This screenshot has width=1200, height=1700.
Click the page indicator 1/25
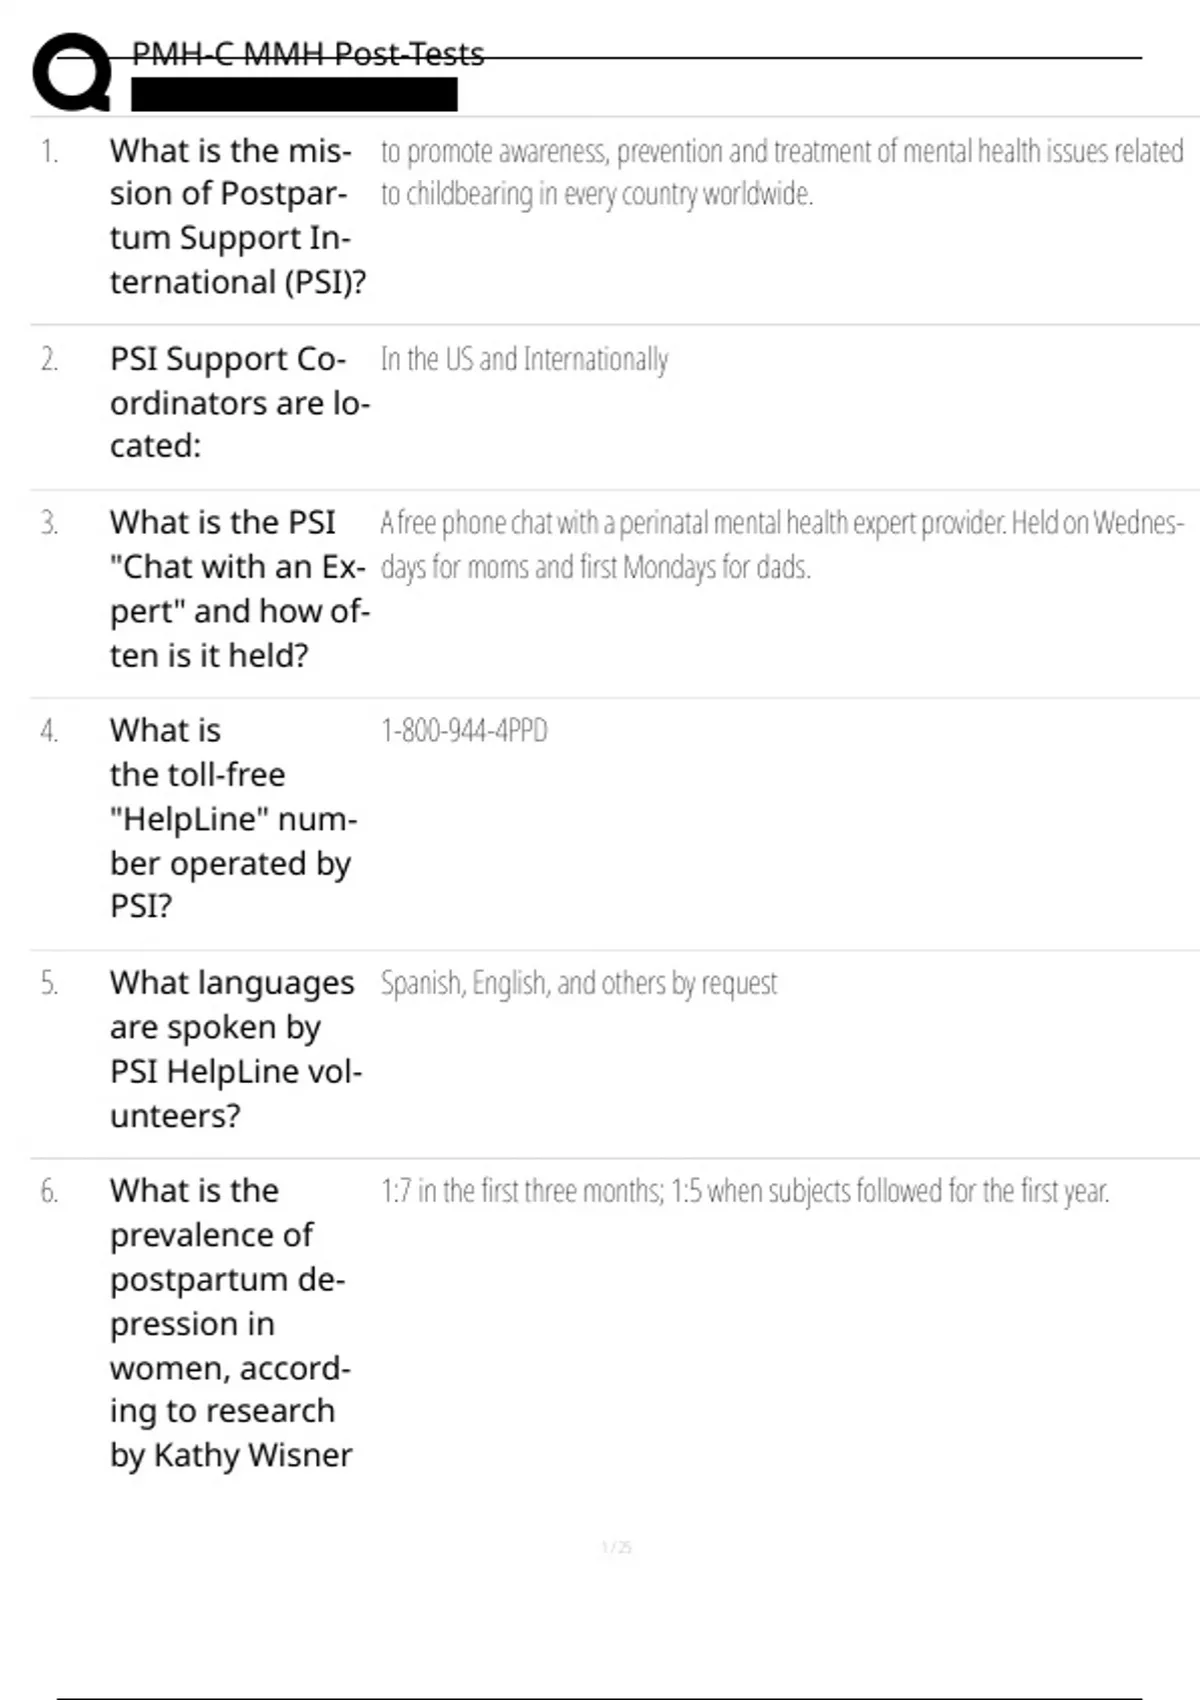pyautogui.click(x=616, y=1547)
